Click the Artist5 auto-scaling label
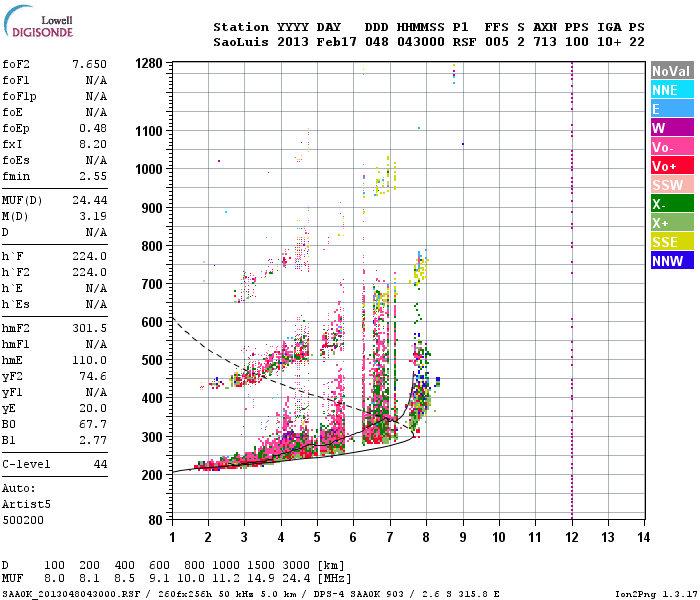Viewport: 700px width, 600px height. click(x=26, y=504)
